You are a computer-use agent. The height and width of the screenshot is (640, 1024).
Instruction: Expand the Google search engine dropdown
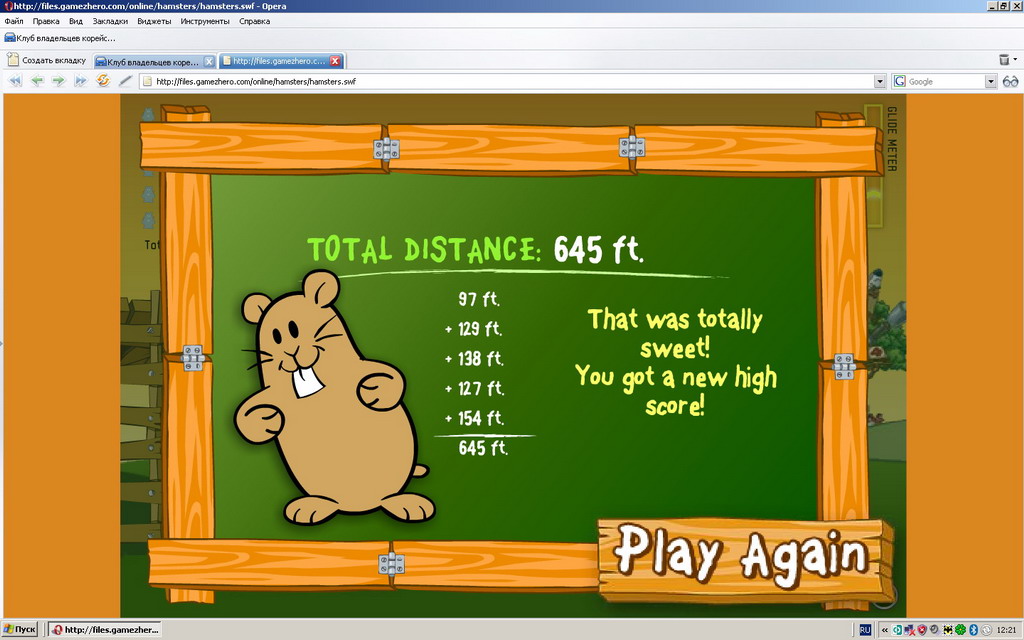point(991,81)
